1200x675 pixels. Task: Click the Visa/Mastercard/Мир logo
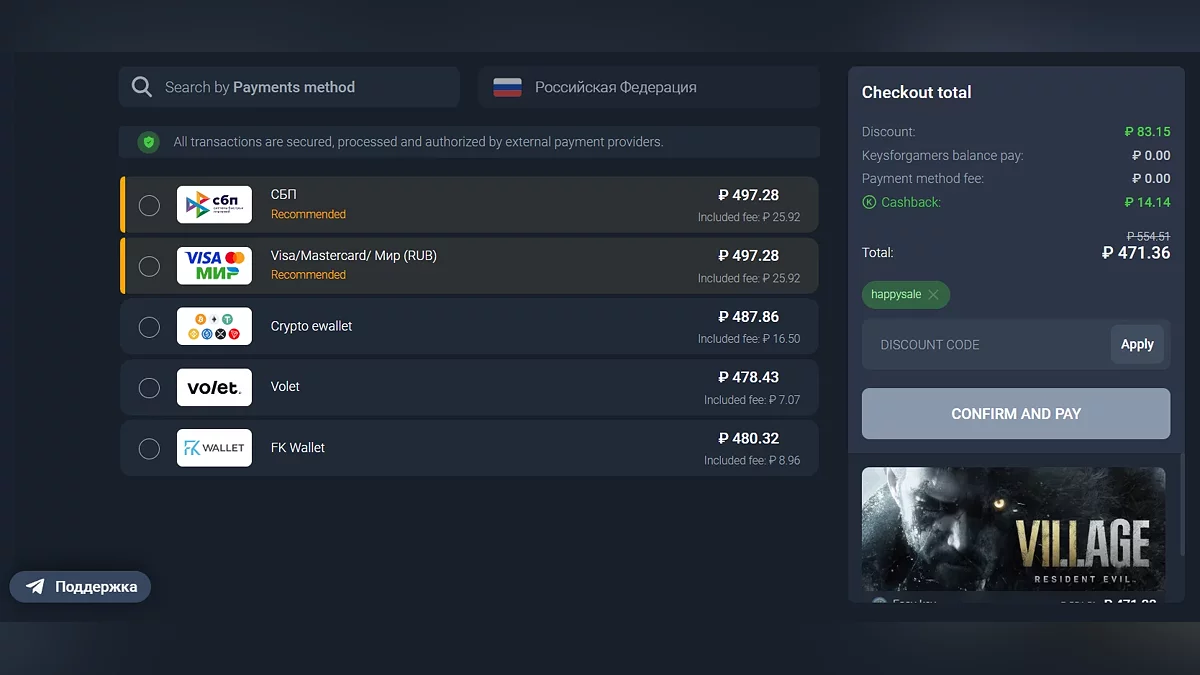coord(214,266)
